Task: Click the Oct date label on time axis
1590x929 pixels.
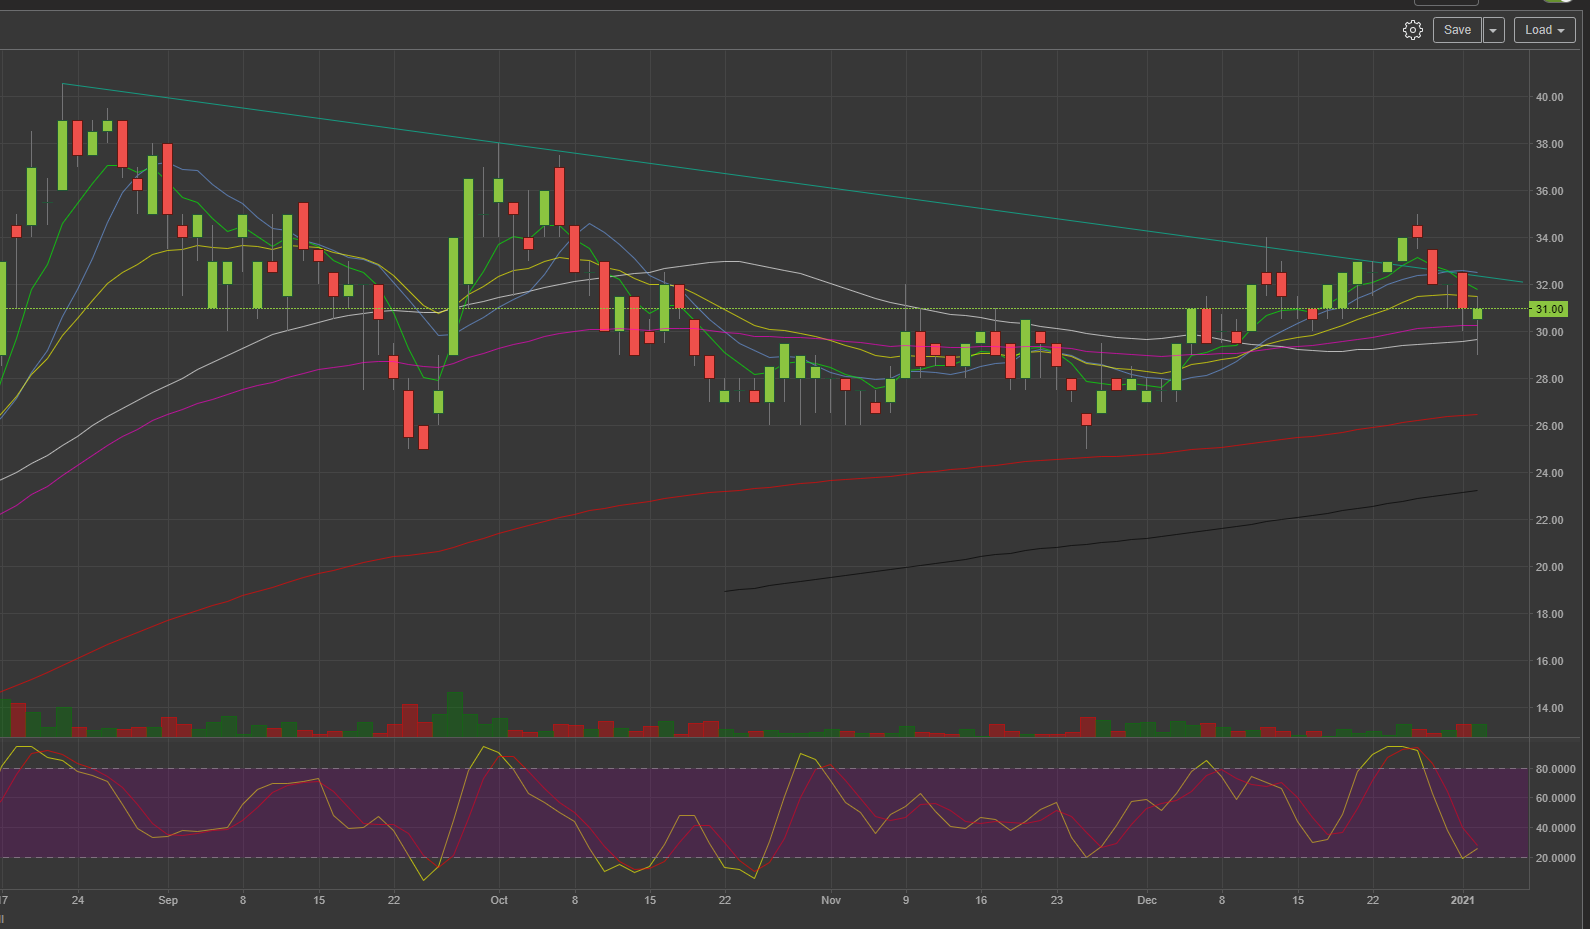Action: pyautogui.click(x=499, y=900)
